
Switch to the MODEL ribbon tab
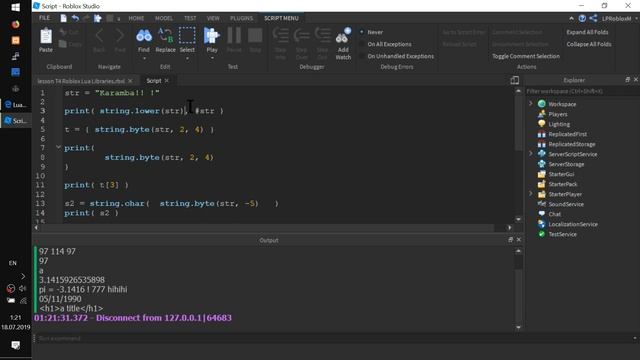point(164,18)
